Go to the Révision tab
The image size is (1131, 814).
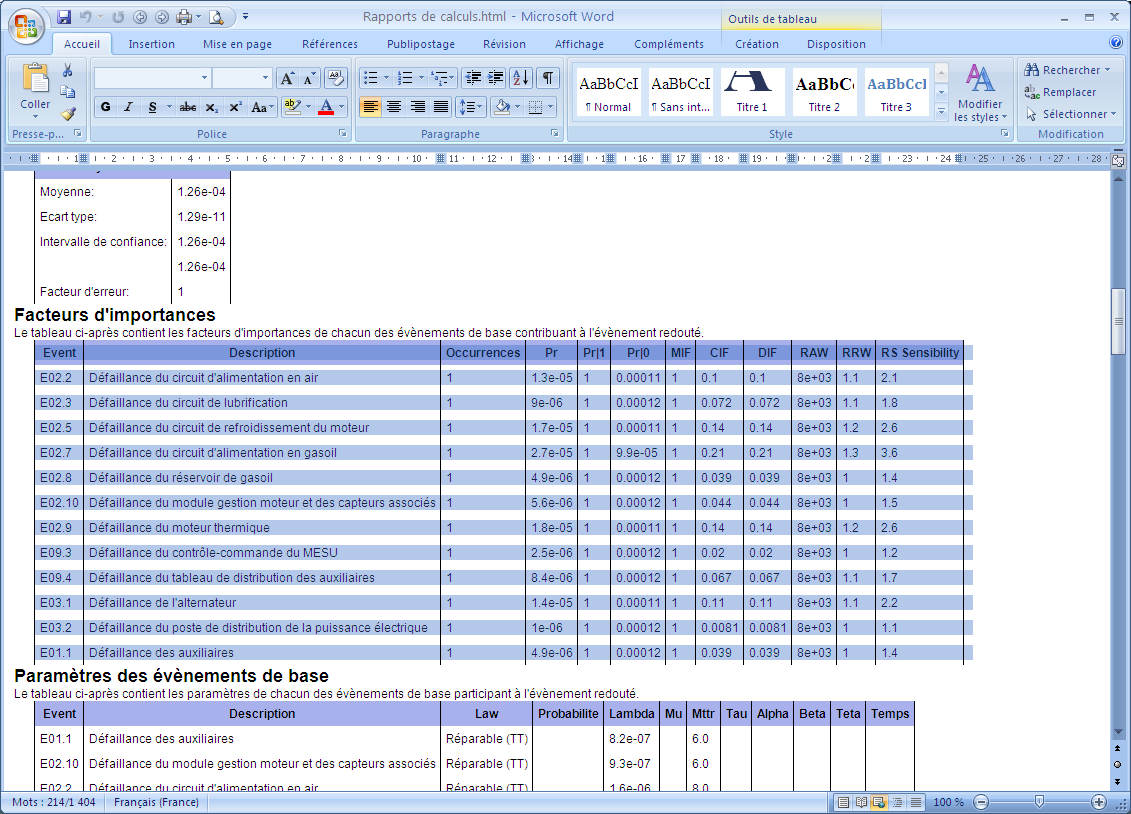point(504,44)
